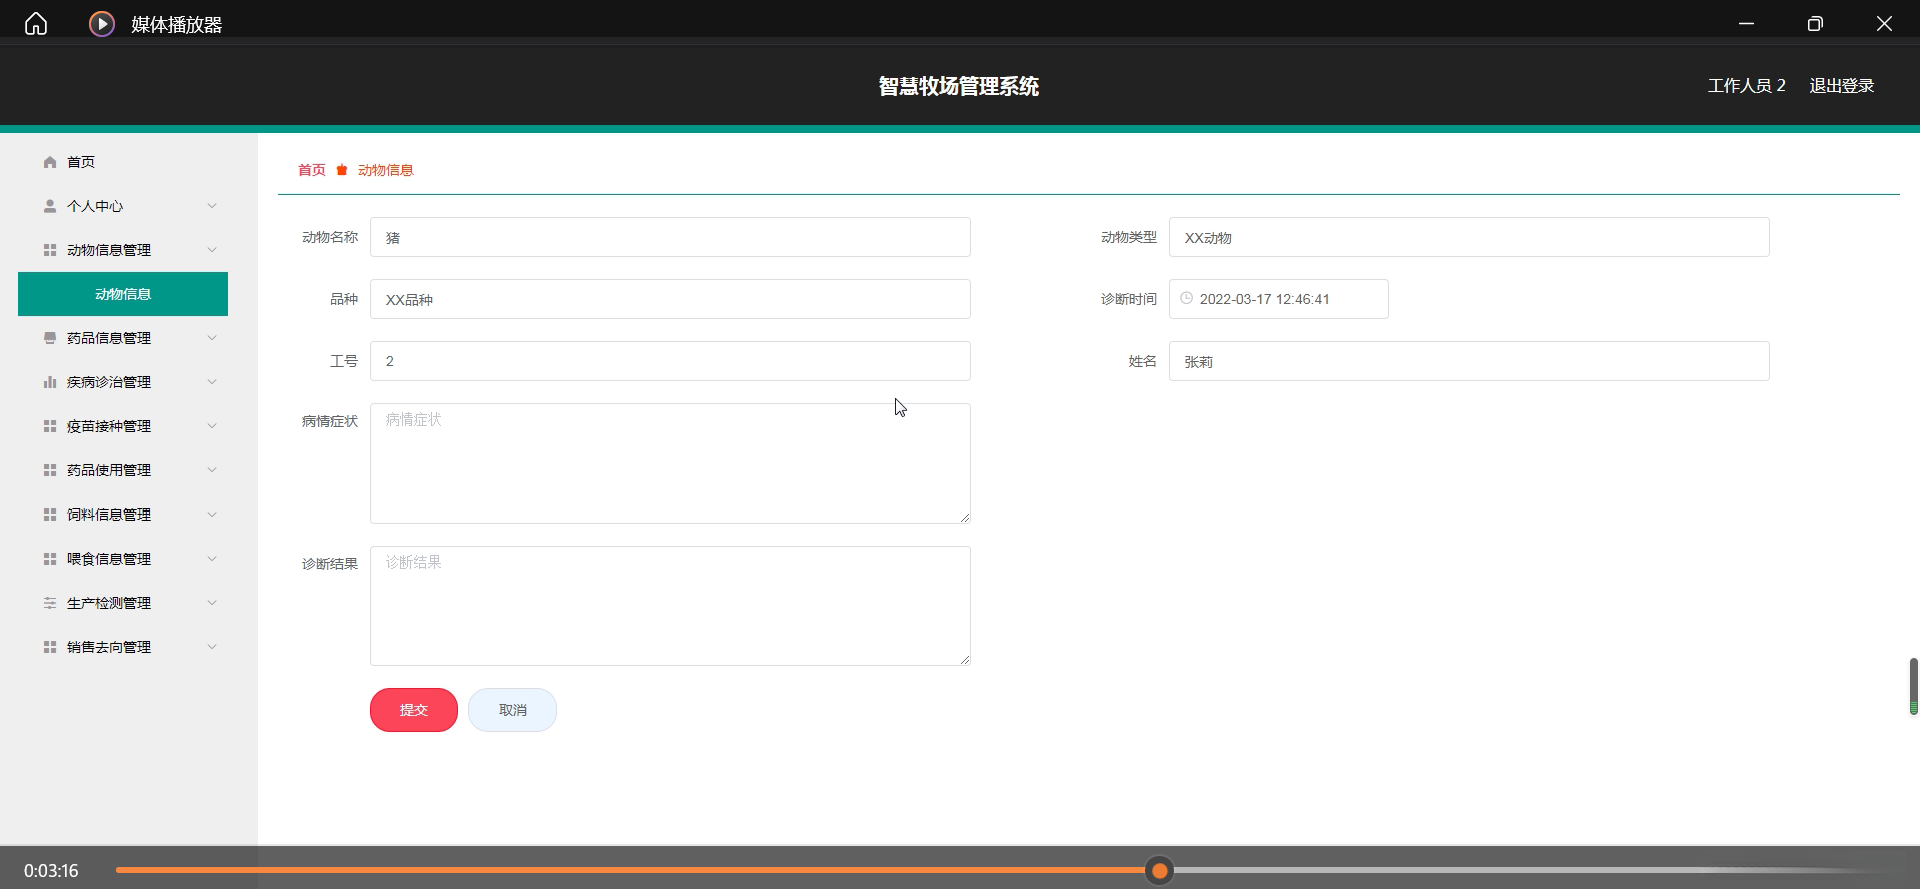Click the house icon beside 首页 in sidebar

click(50, 162)
